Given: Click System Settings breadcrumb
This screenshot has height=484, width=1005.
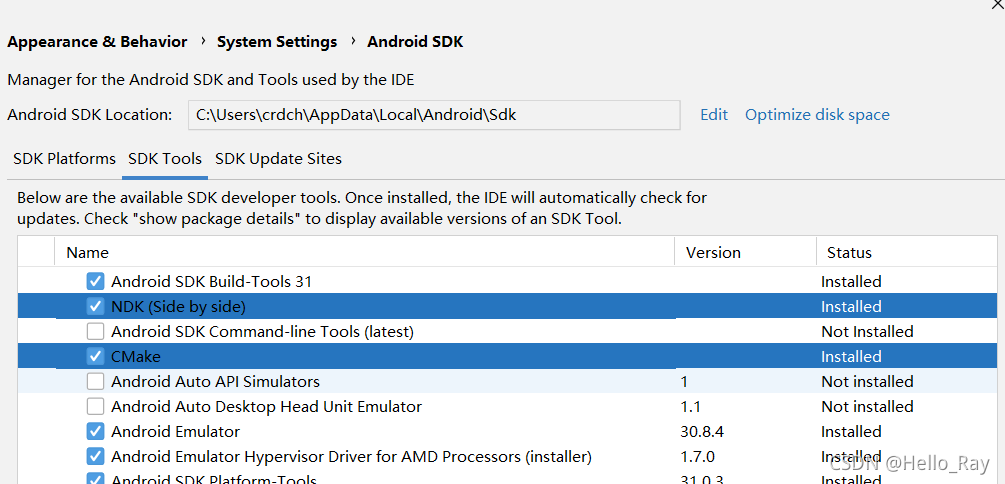Looking at the screenshot, I should pos(277,42).
